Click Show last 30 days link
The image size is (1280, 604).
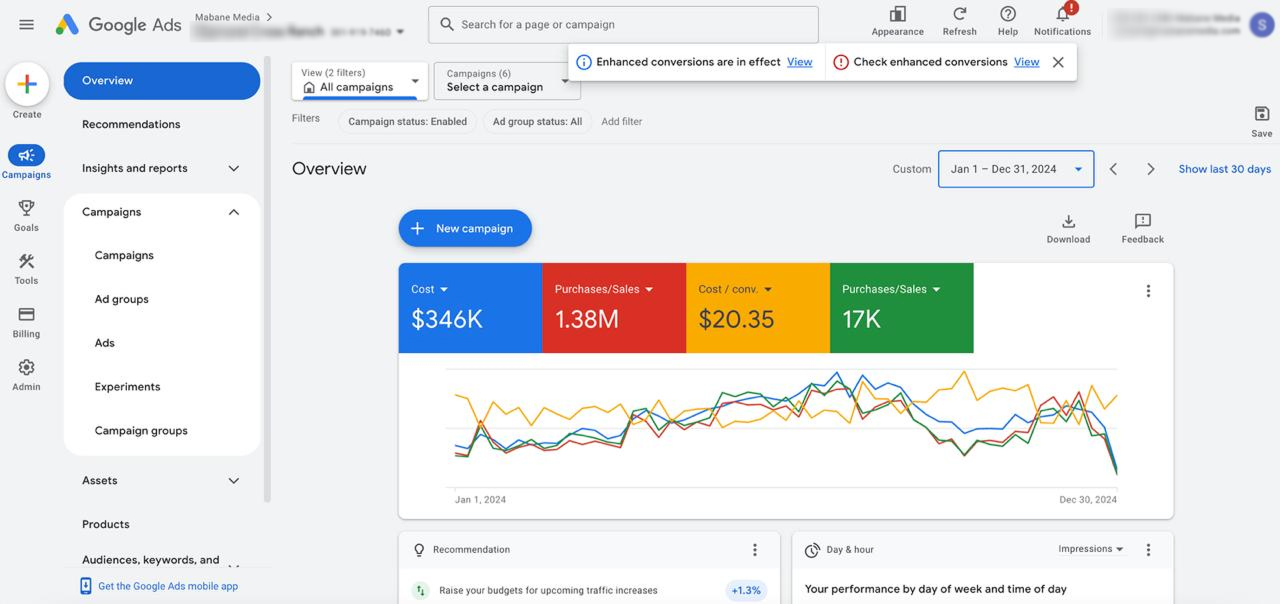[1224, 169]
